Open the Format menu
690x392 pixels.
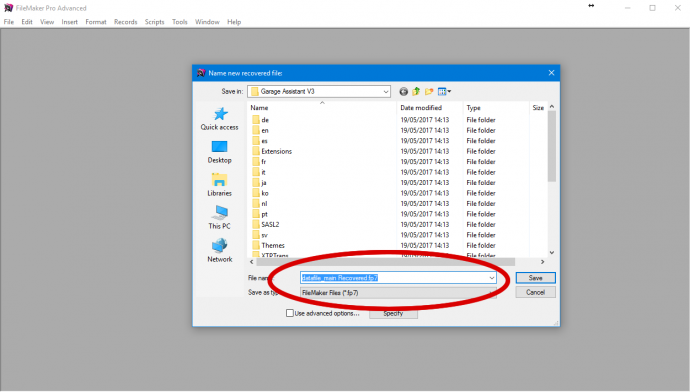click(x=96, y=22)
